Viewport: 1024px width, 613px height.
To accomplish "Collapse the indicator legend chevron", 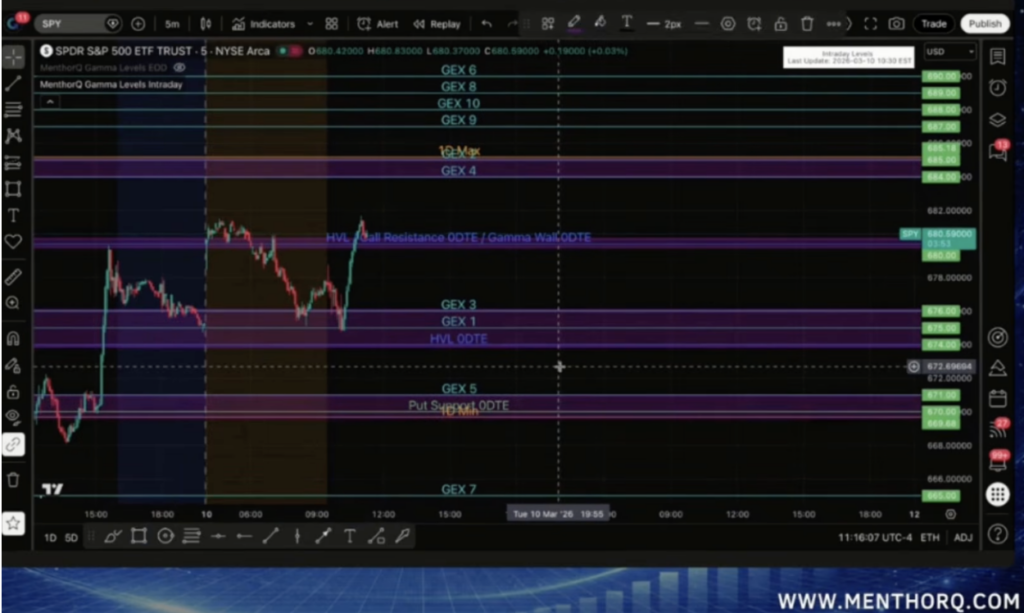I will [50, 101].
